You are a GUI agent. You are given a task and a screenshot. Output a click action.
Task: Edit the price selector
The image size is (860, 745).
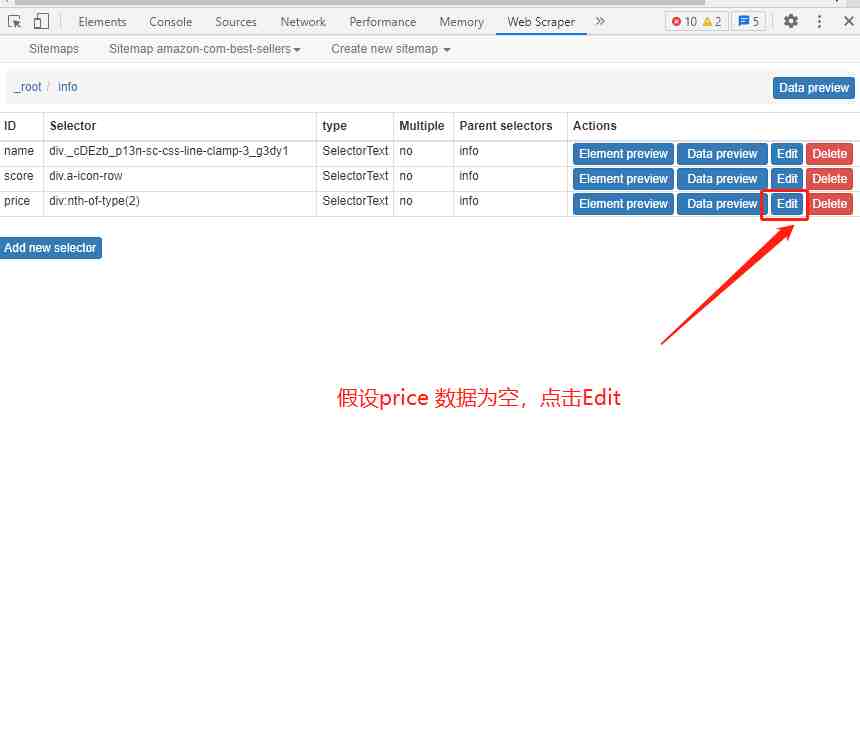[787, 204]
